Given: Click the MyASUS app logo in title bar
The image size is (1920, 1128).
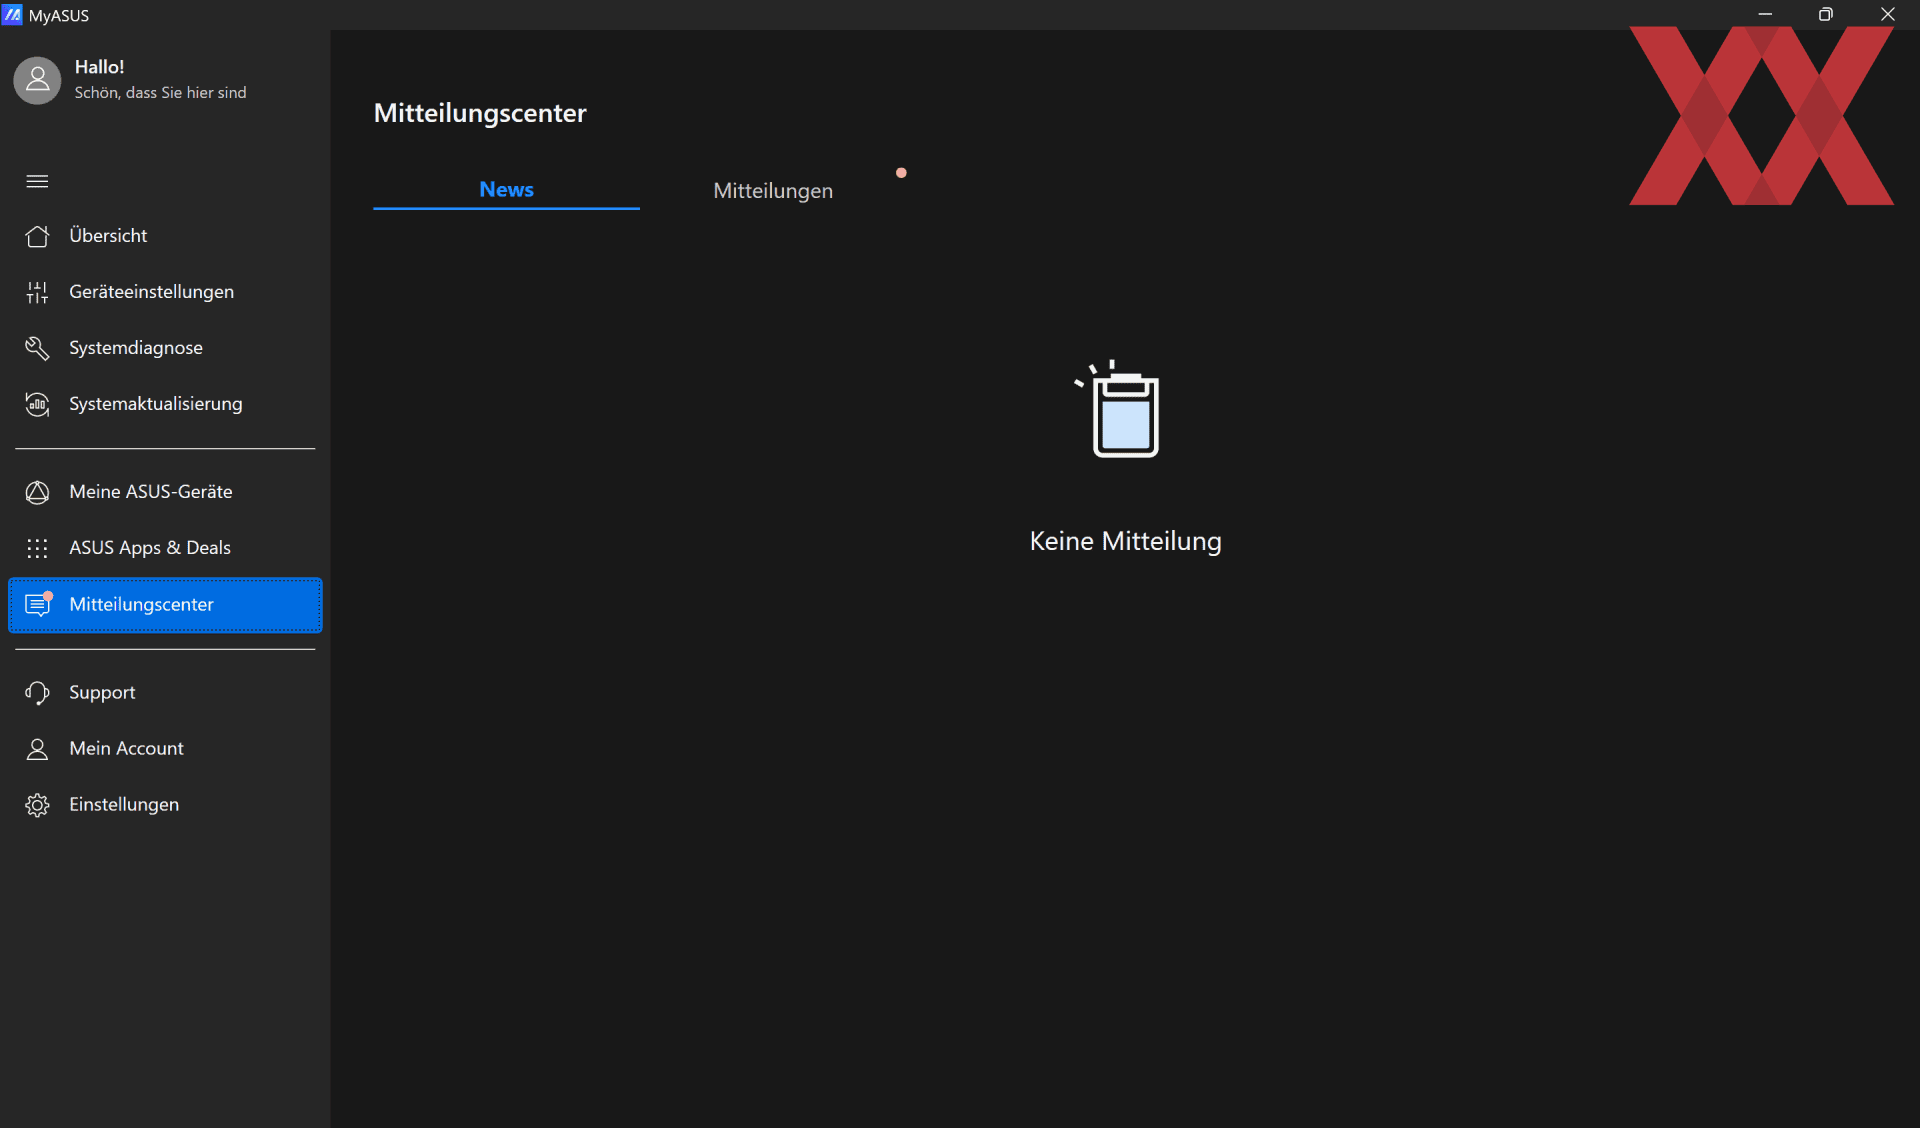Looking at the screenshot, I should tap(12, 15).
